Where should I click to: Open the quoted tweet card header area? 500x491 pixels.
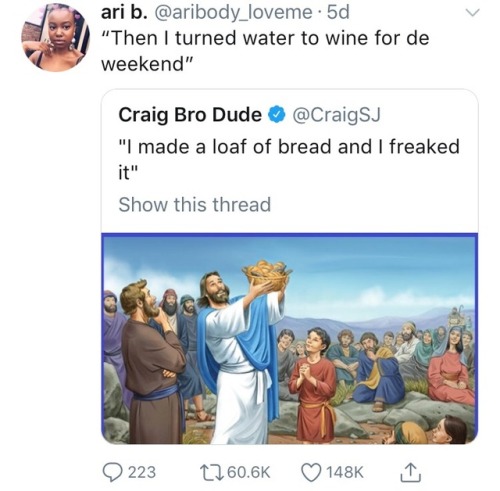coord(249,115)
